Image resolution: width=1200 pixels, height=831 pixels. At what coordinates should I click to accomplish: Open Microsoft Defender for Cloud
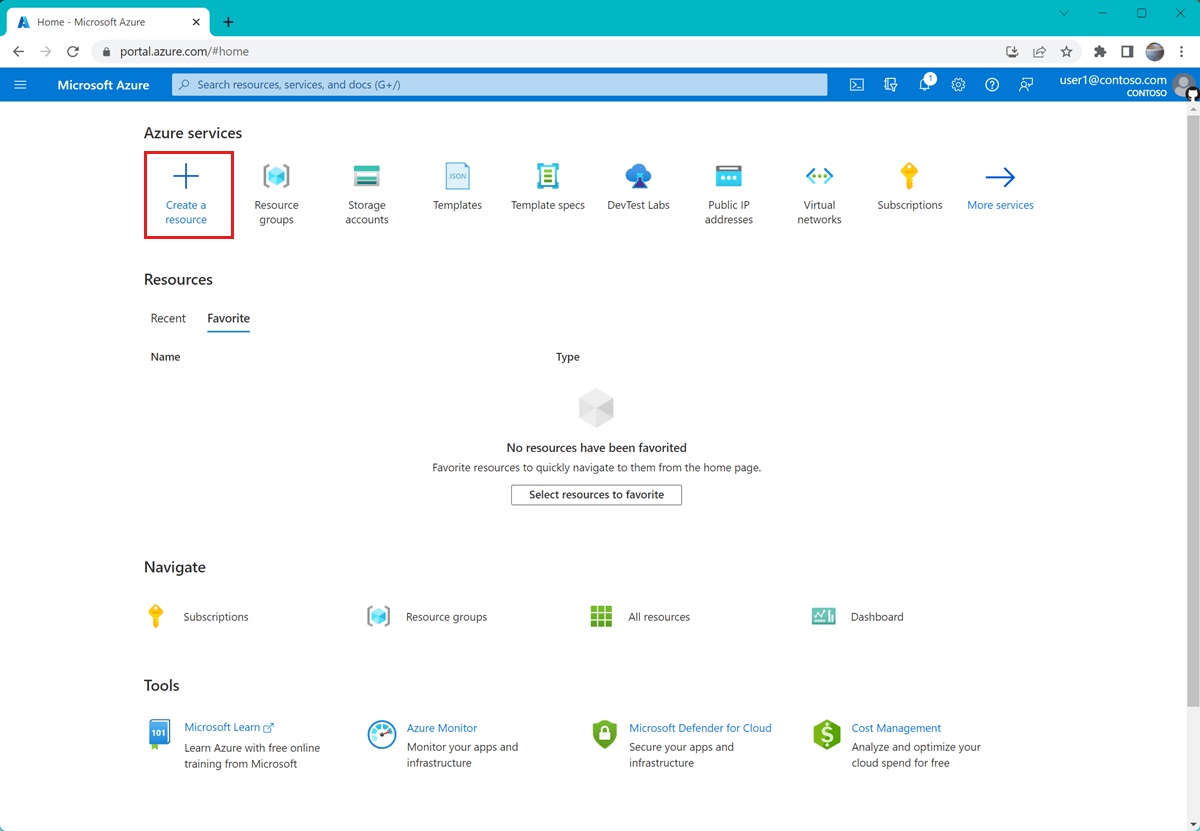[x=700, y=727]
